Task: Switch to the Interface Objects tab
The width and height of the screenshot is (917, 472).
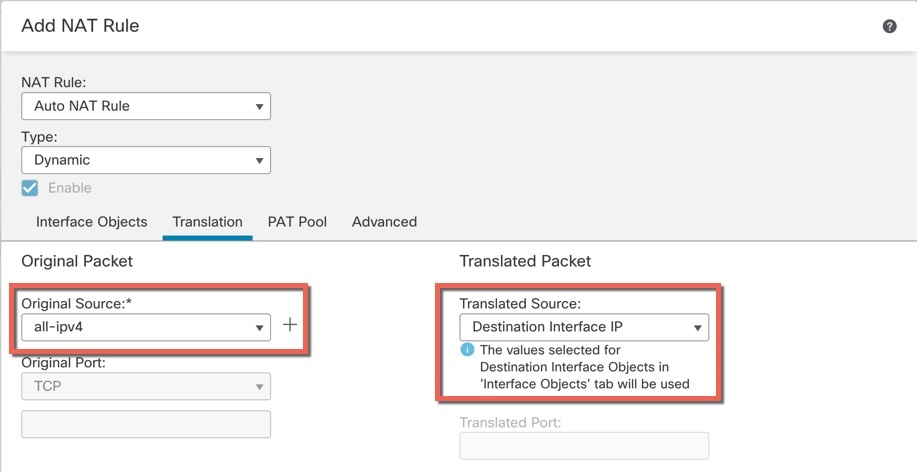Action: coord(92,222)
